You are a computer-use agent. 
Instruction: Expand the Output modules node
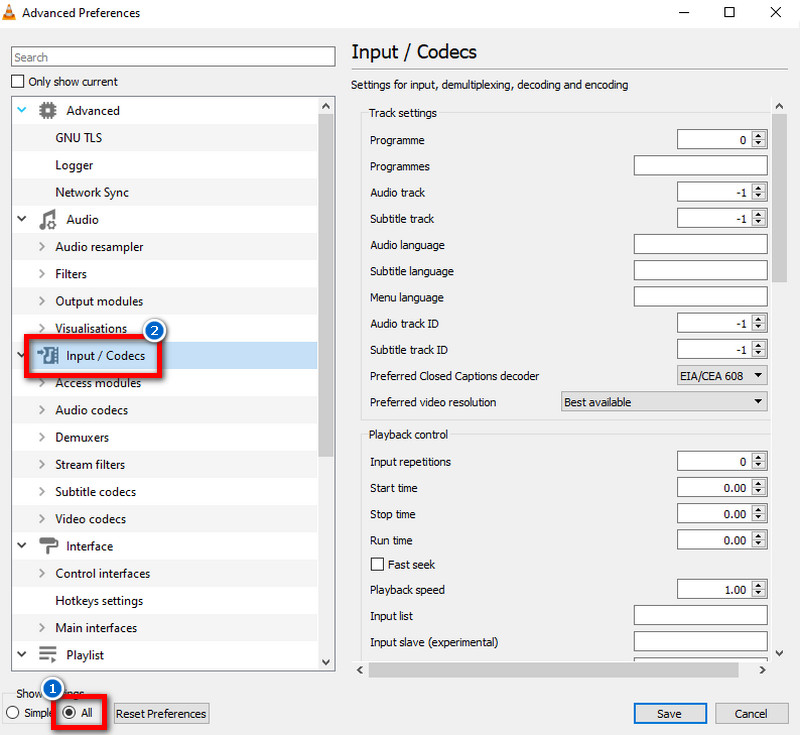point(42,301)
